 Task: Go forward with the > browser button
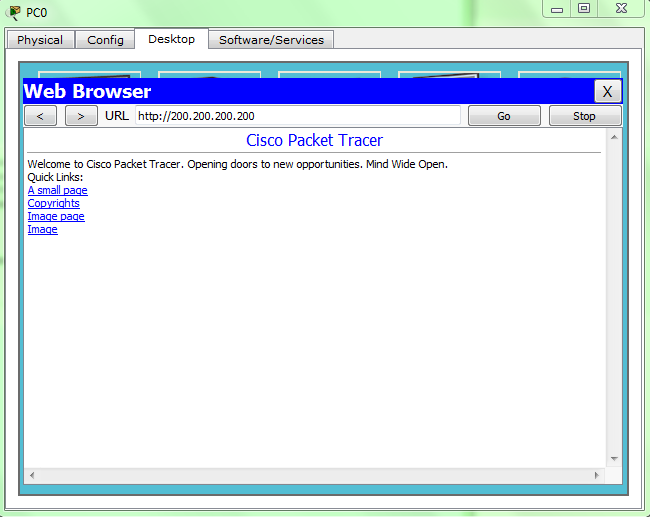coord(81,116)
